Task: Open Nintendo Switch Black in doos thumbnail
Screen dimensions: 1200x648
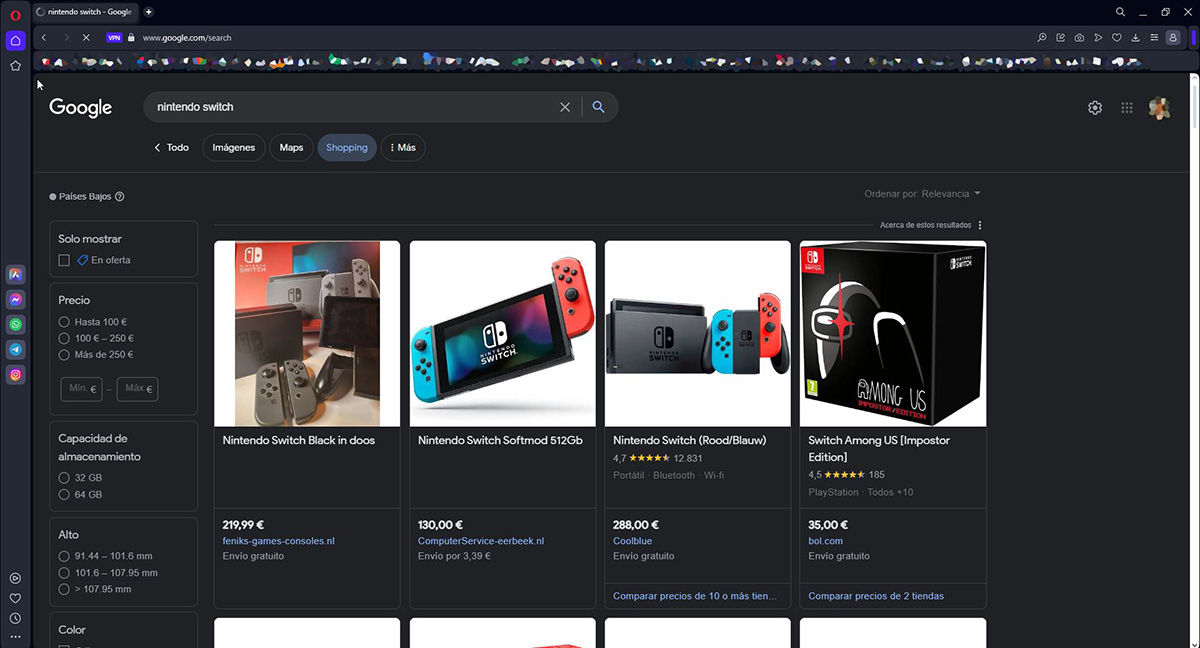Action: coord(307,334)
